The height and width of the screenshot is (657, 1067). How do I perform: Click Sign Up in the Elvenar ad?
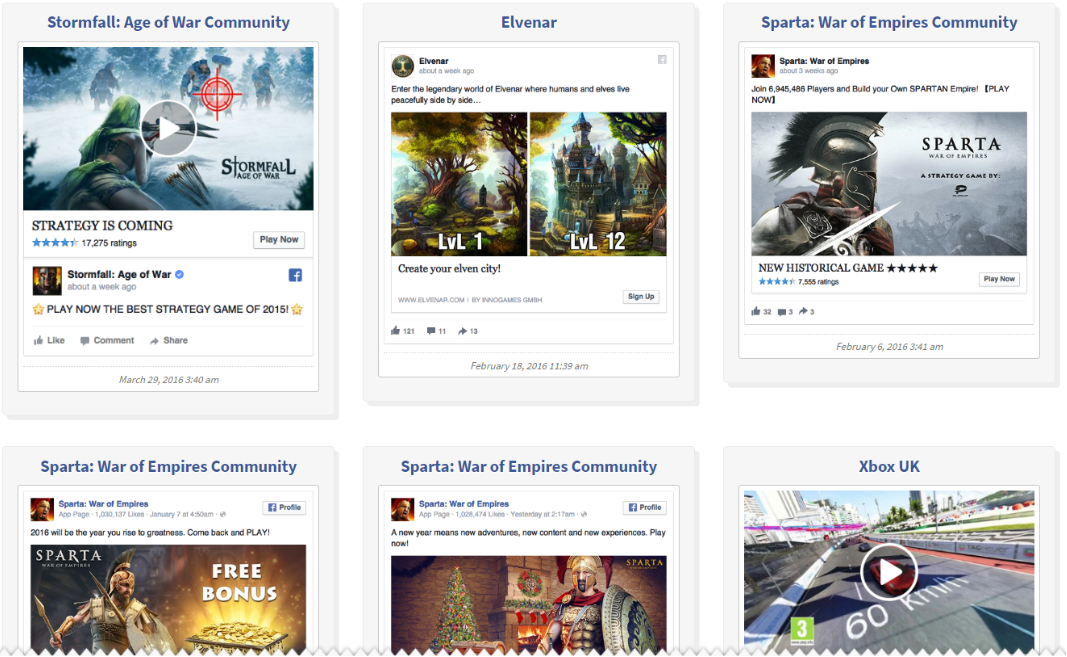(641, 297)
